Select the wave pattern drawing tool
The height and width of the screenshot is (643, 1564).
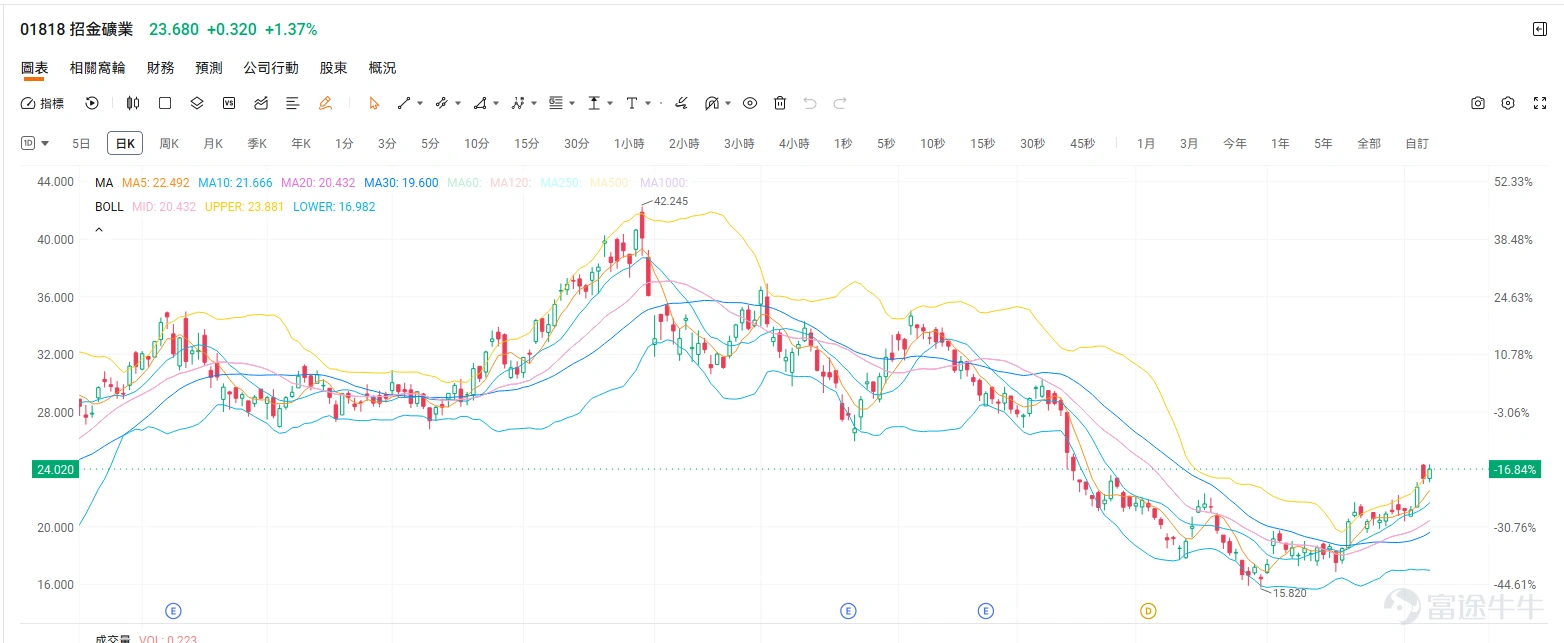[x=518, y=103]
